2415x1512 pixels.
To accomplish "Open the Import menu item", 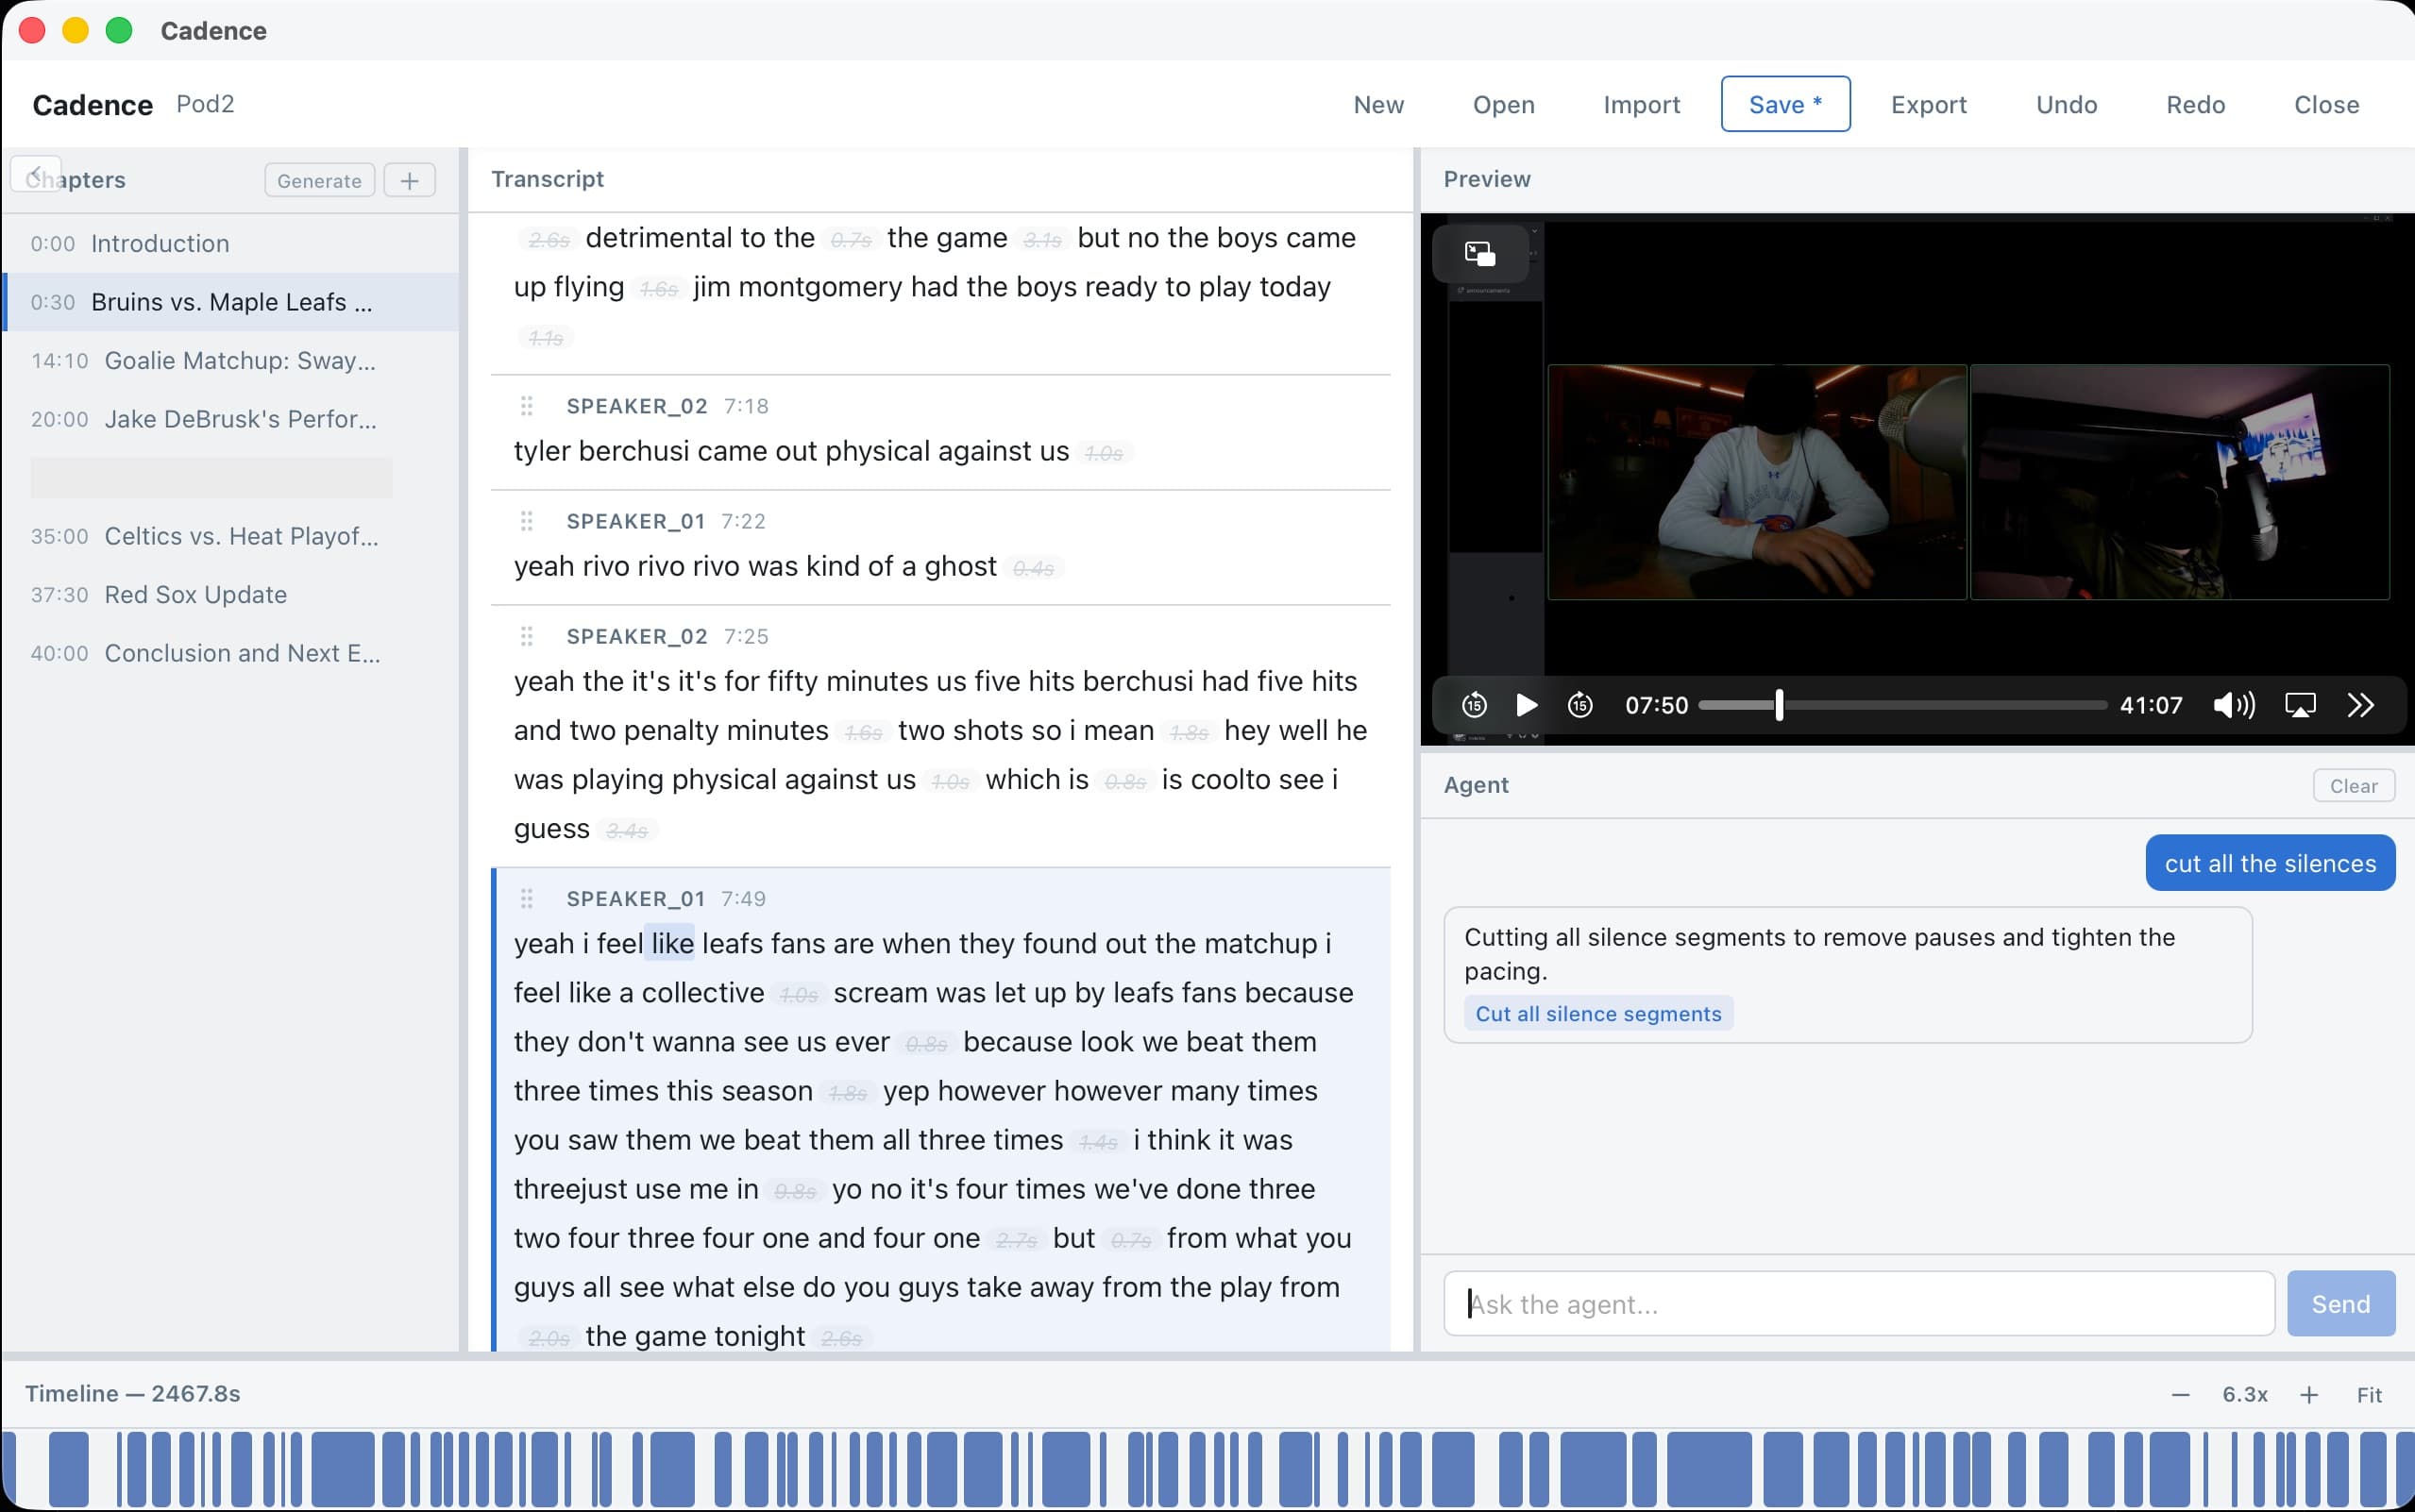I will point(1640,104).
